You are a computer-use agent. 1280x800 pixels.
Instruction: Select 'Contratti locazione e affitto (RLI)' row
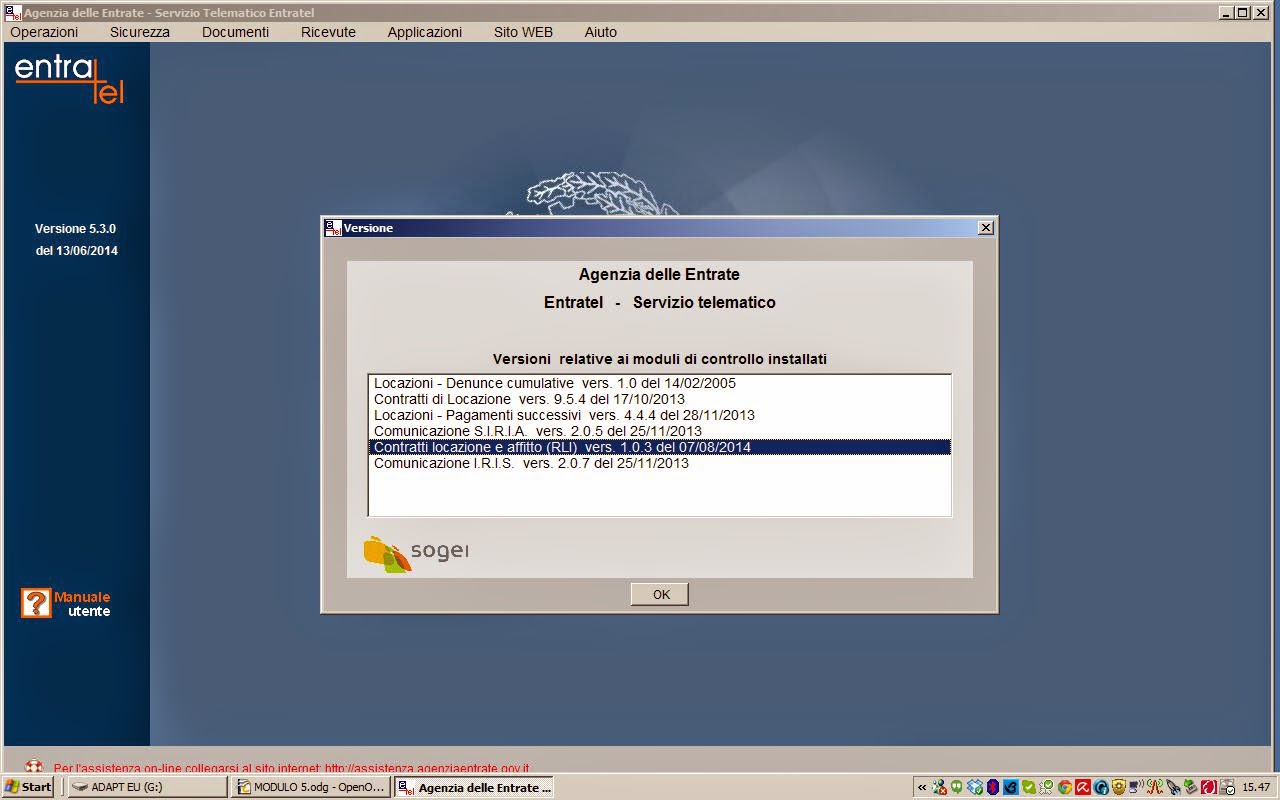pyautogui.click(x=659, y=447)
